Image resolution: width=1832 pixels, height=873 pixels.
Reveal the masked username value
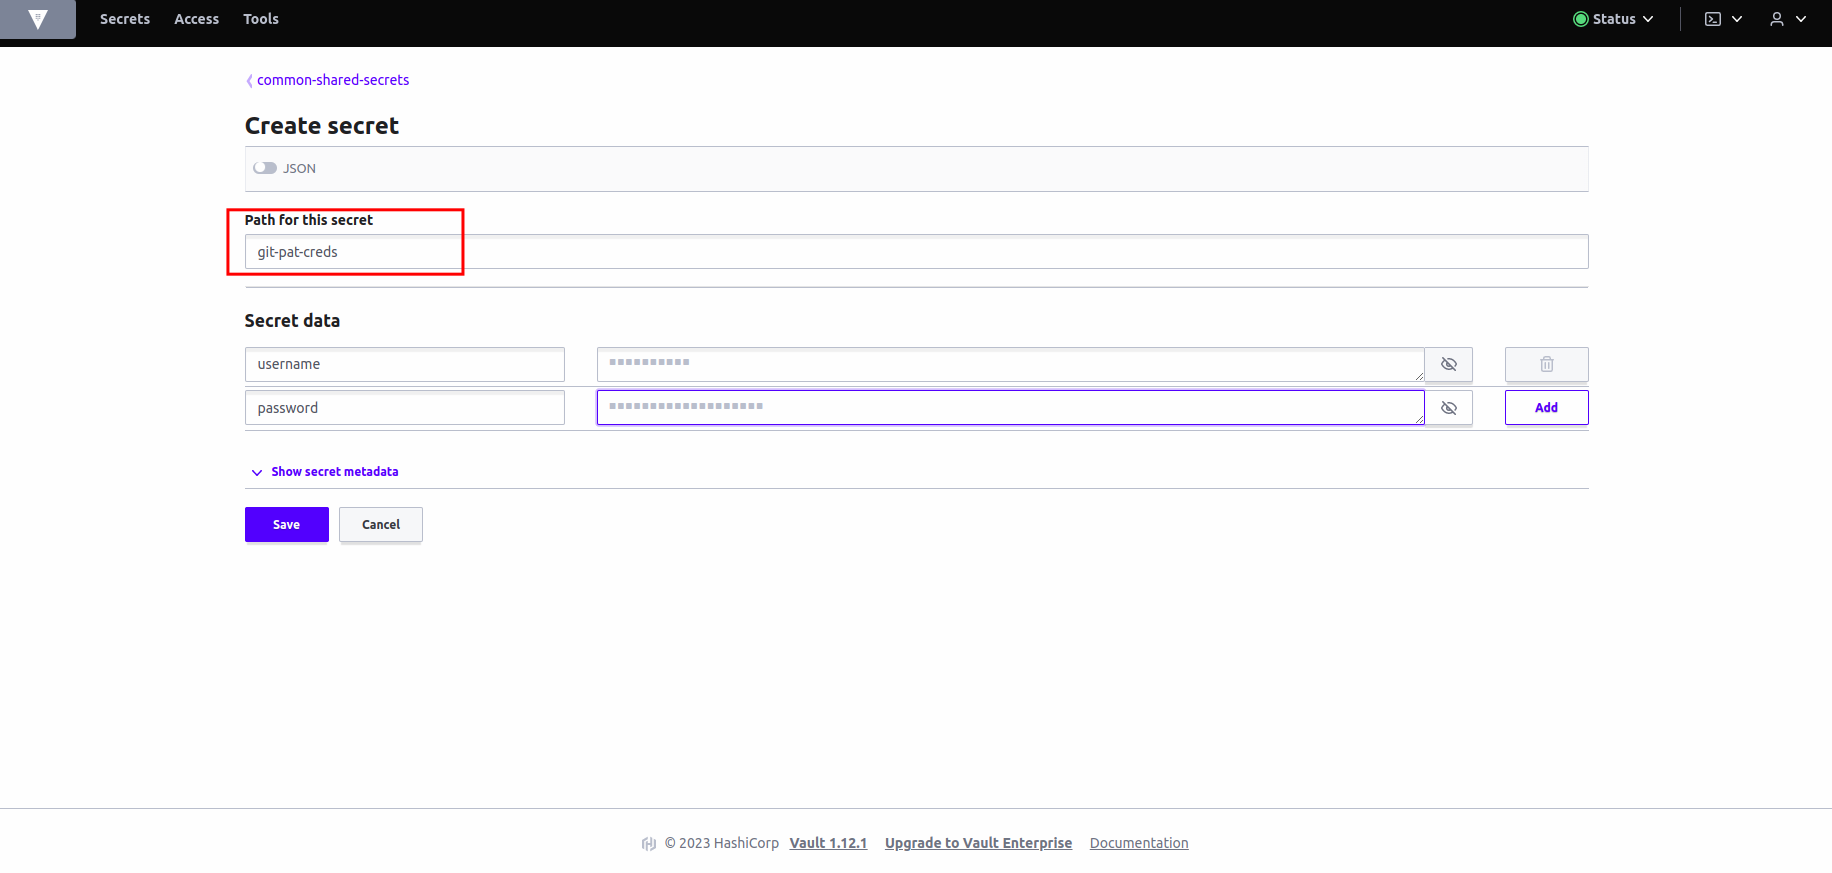[x=1448, y=364]
